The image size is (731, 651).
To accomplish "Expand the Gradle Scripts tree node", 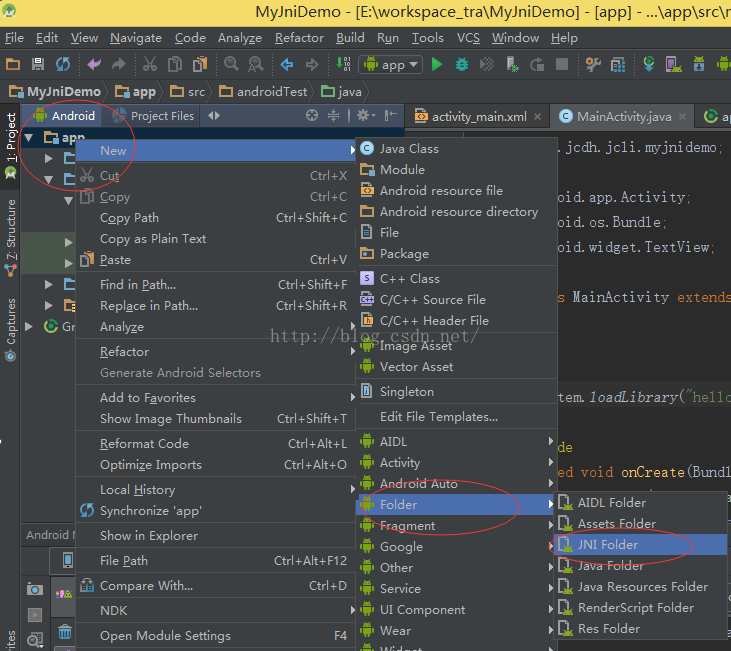I will [29, 326].
